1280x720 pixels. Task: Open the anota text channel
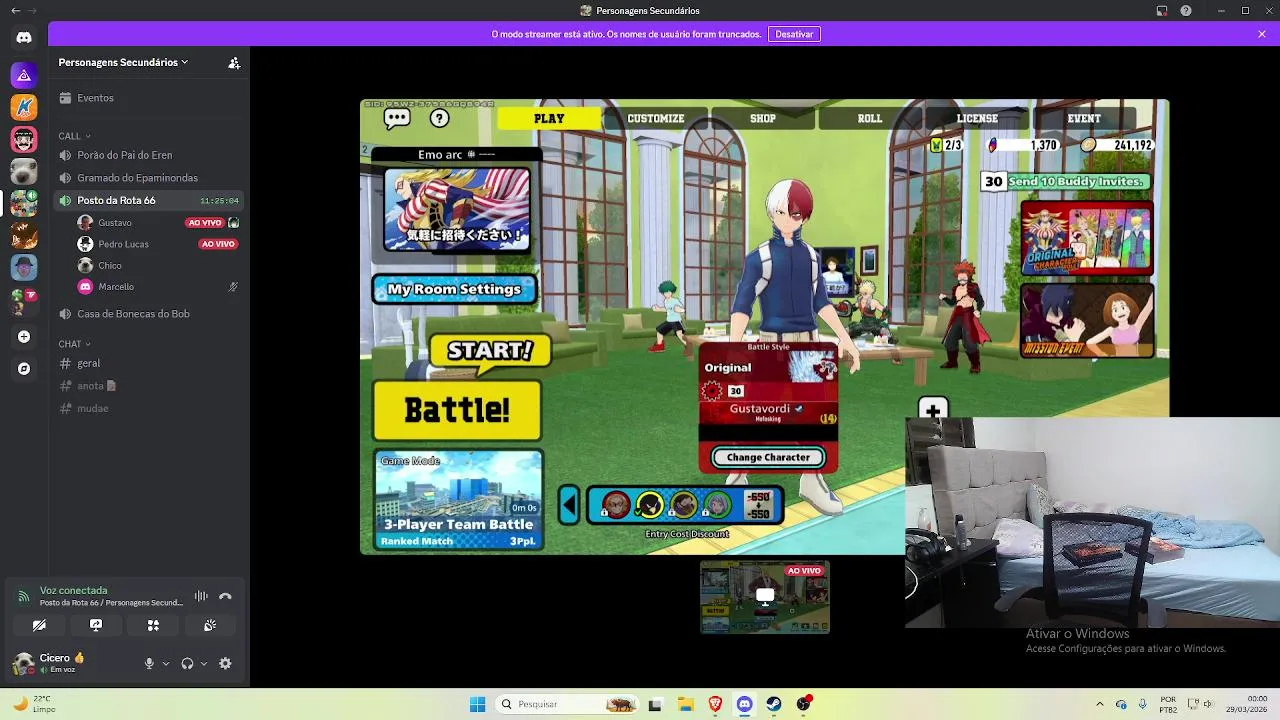(150, 386)
